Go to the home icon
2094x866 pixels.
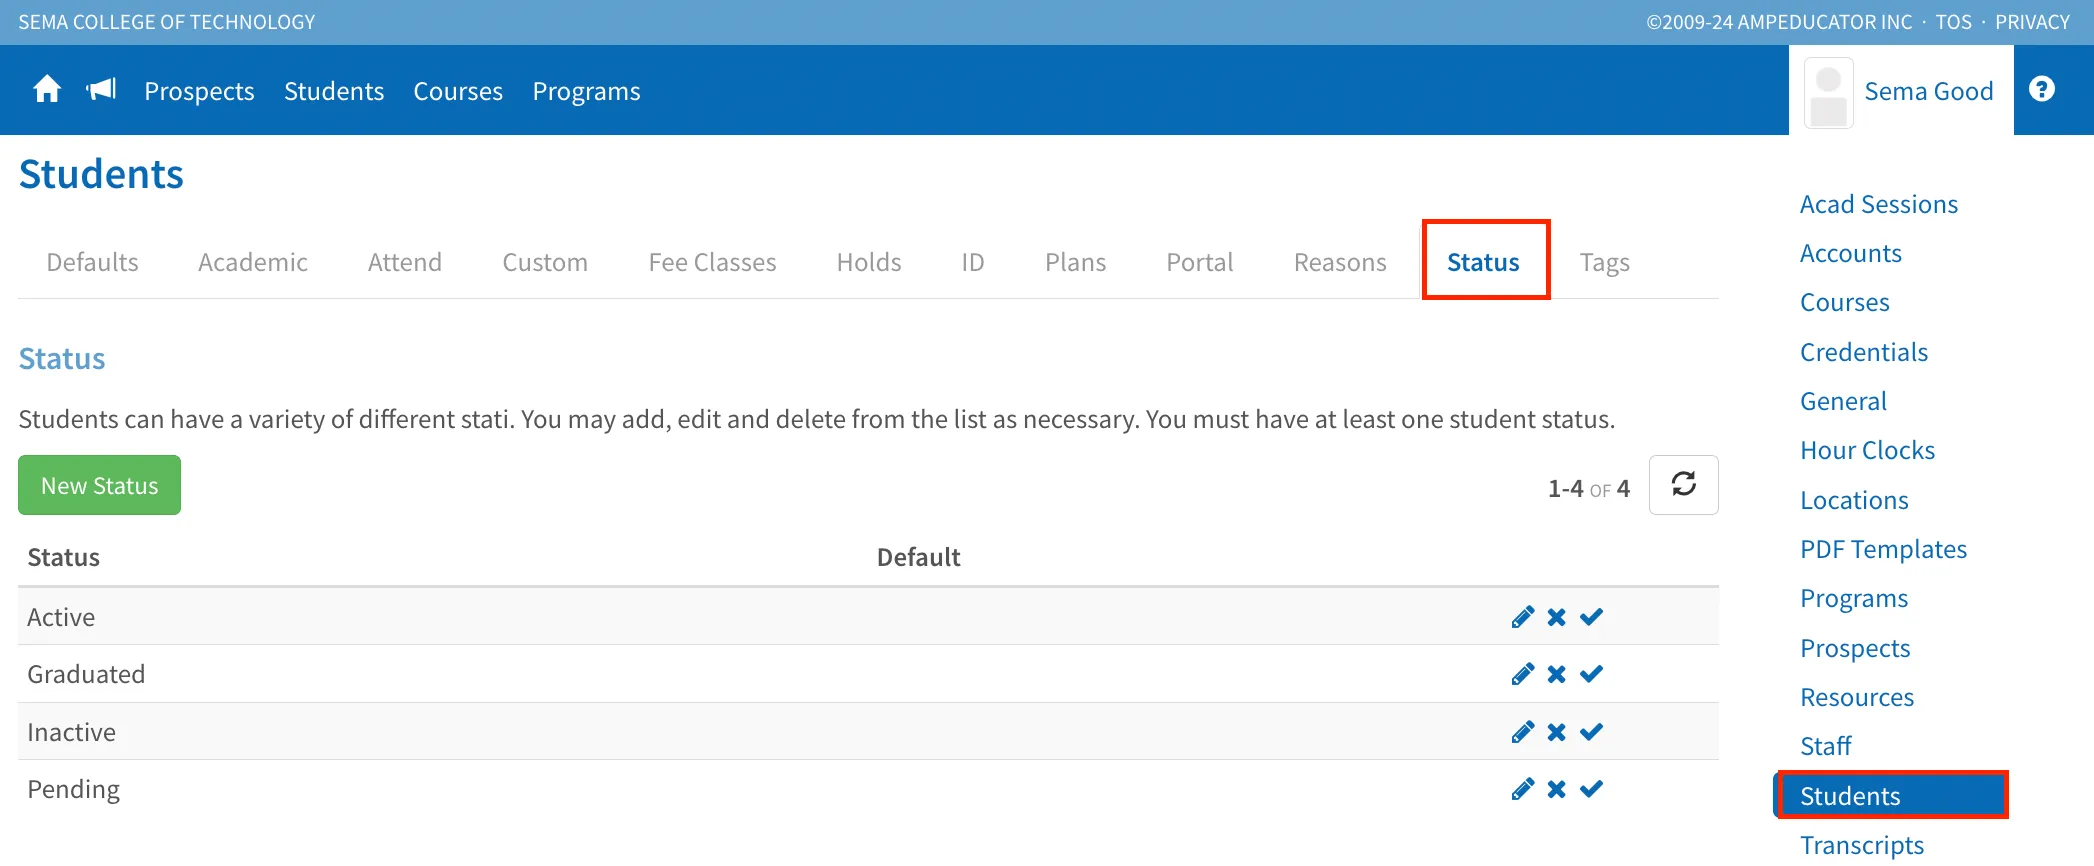(x=47, y=90)
